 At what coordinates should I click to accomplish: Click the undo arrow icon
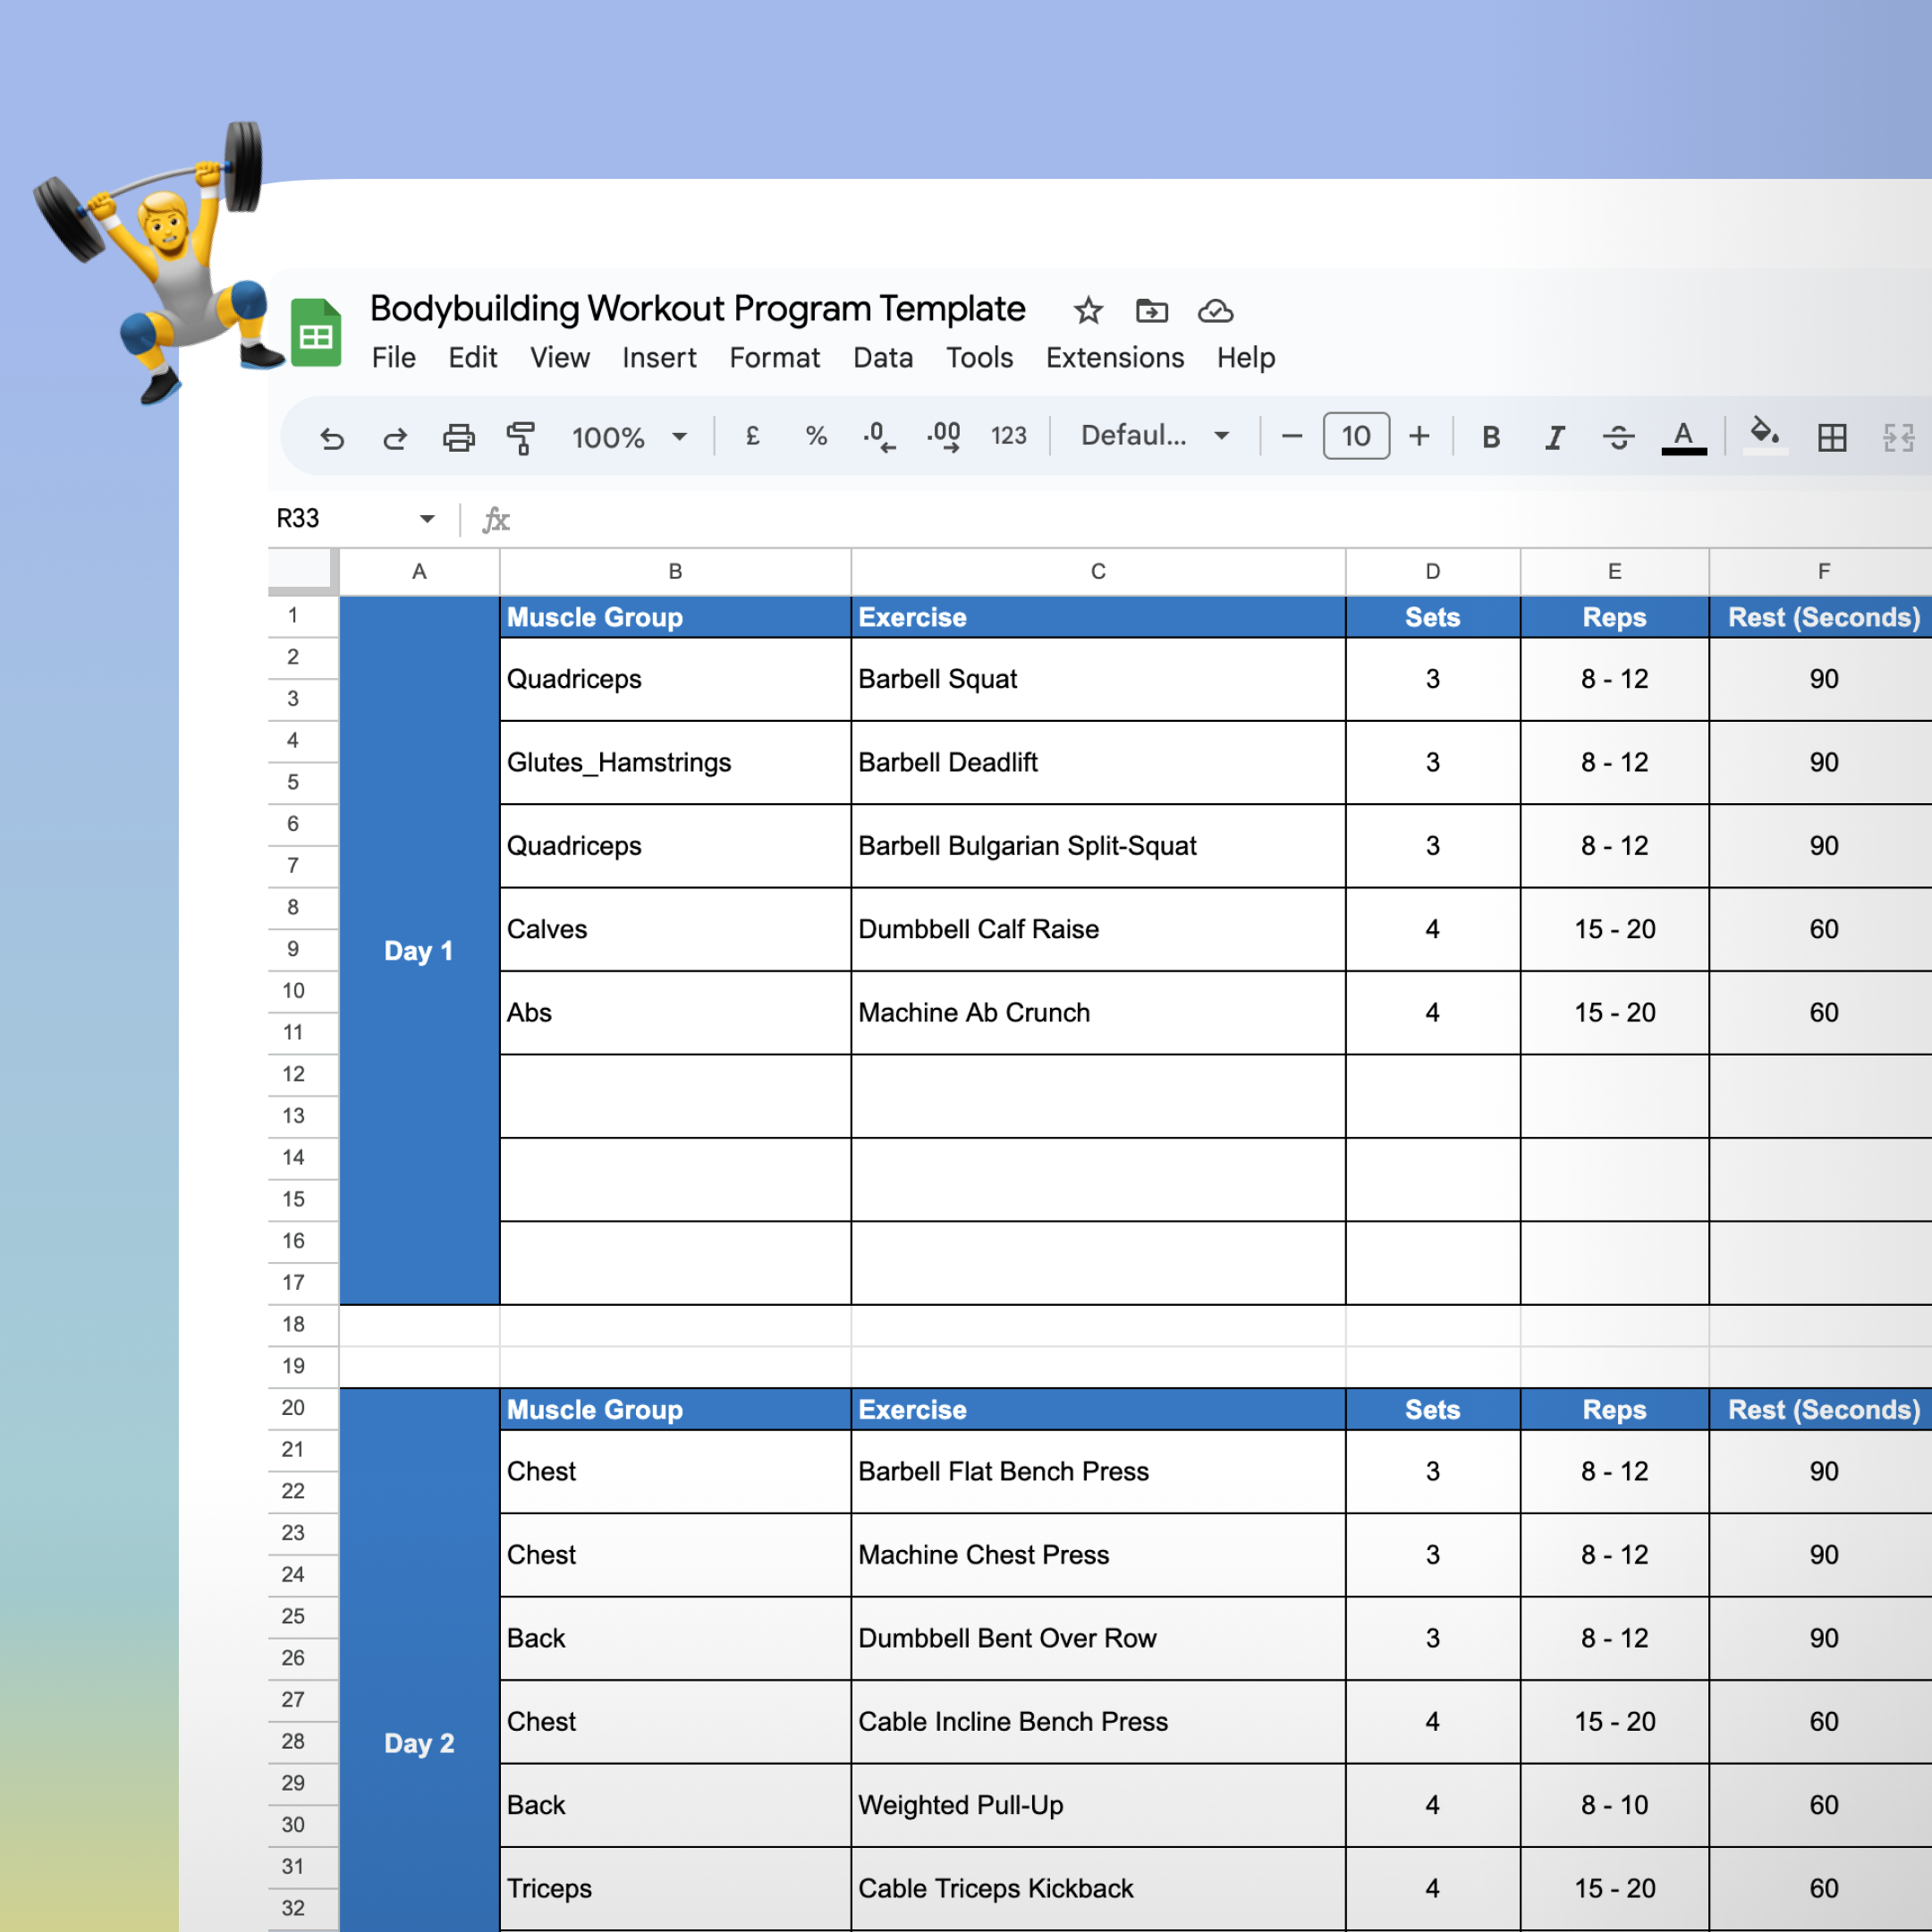click(x=332, y=437)
